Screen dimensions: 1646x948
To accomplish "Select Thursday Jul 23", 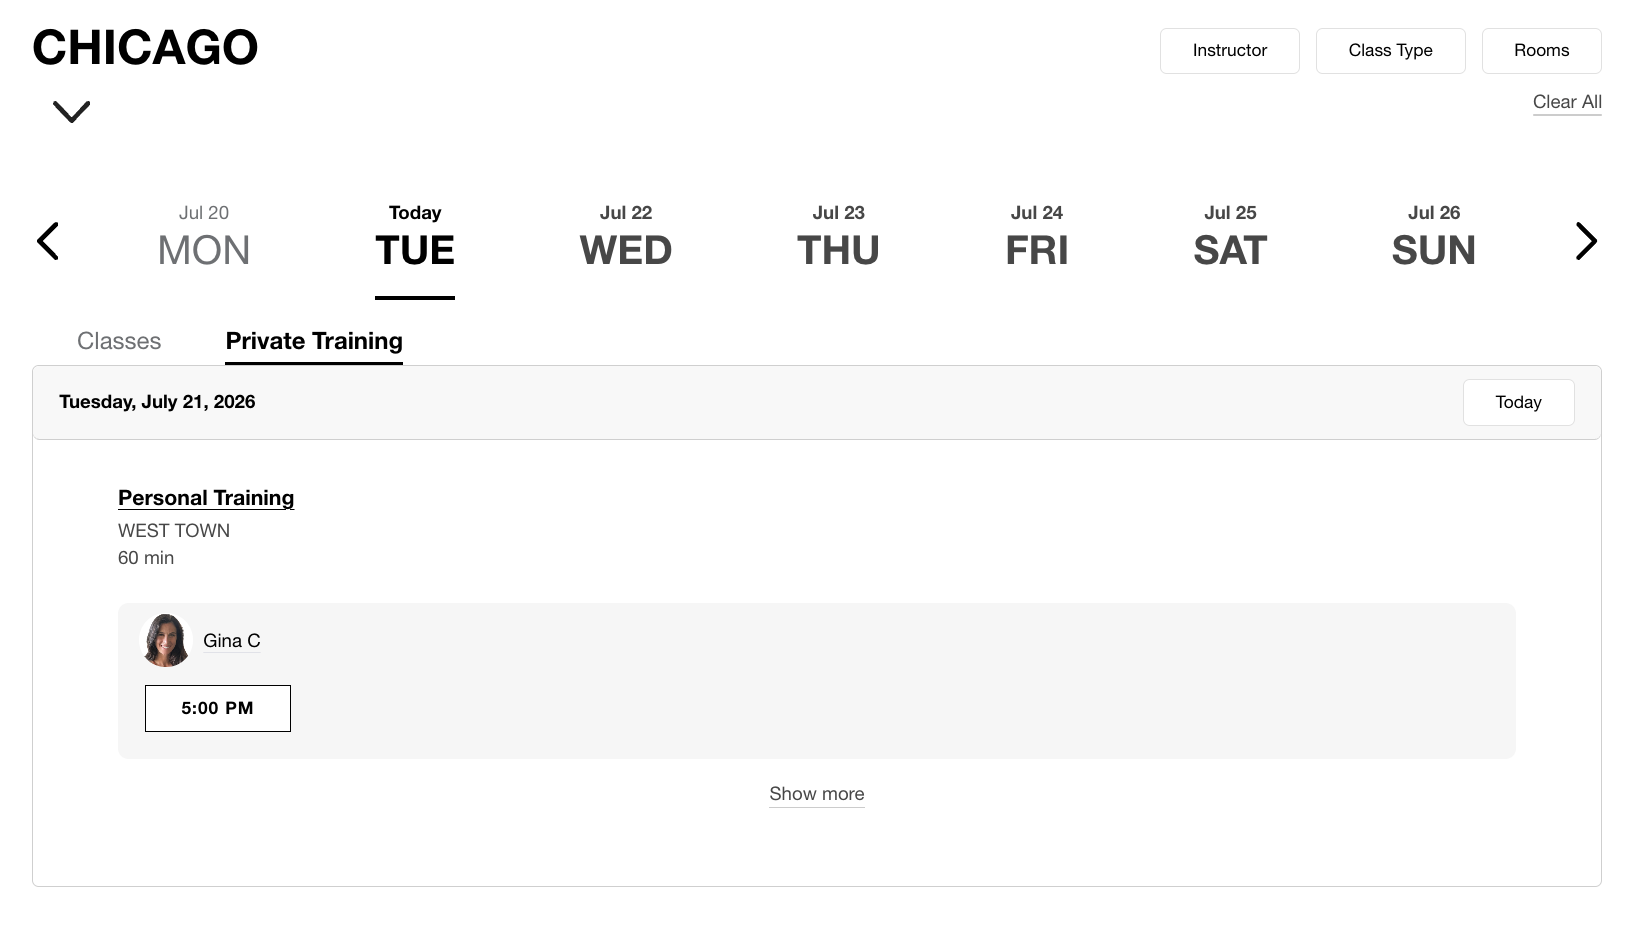I will (838, 238).
